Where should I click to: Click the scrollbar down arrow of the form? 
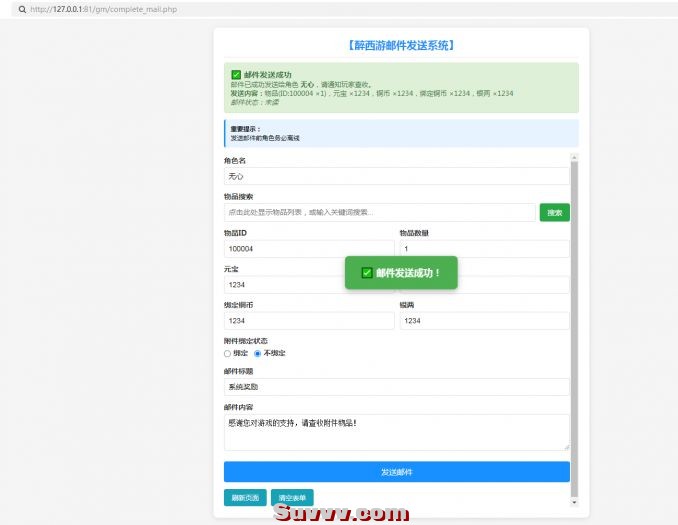click(574, 500)
